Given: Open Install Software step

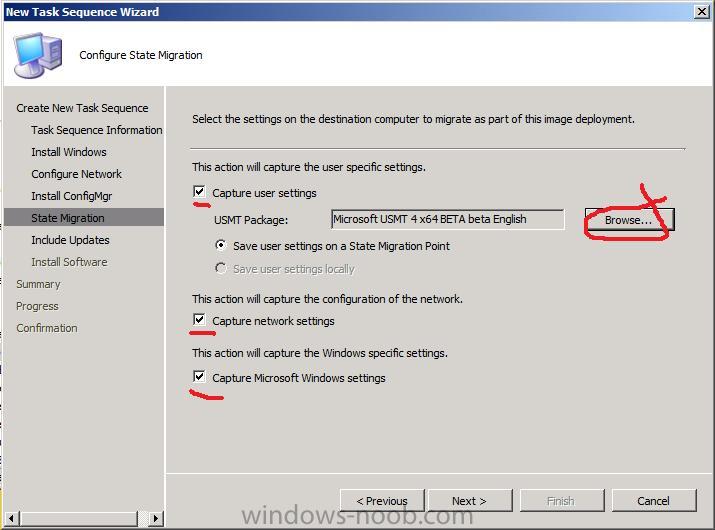Looking at the screenshot, I should click(69, 262).
